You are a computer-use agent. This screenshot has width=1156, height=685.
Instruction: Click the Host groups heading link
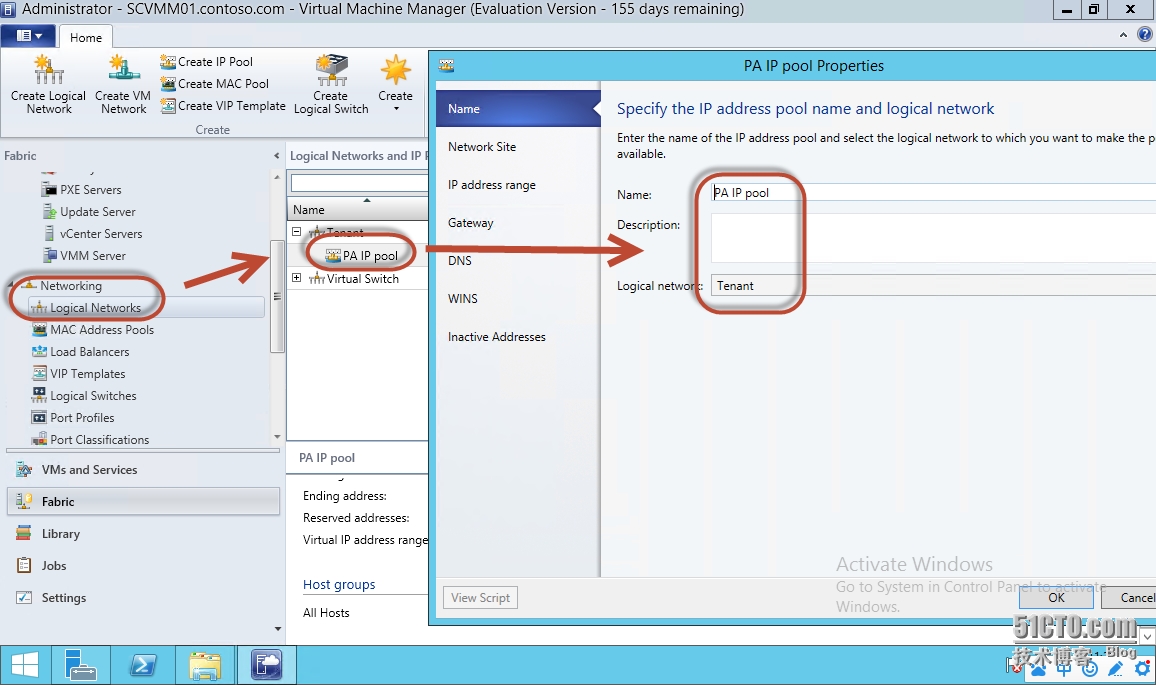[x=338, y=585]
